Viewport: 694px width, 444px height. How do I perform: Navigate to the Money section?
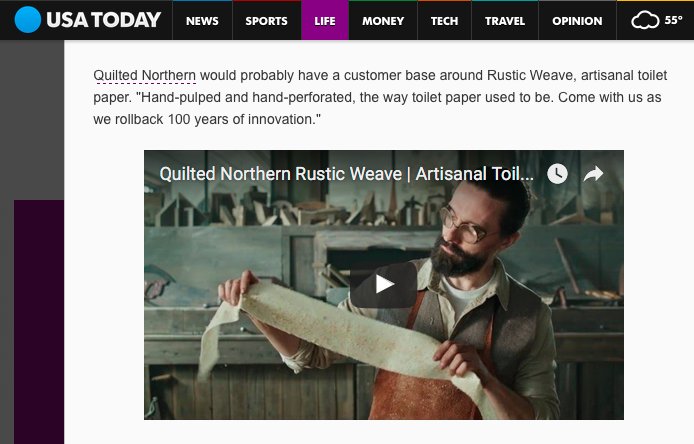pyautogui.click(x=383, y=21)
